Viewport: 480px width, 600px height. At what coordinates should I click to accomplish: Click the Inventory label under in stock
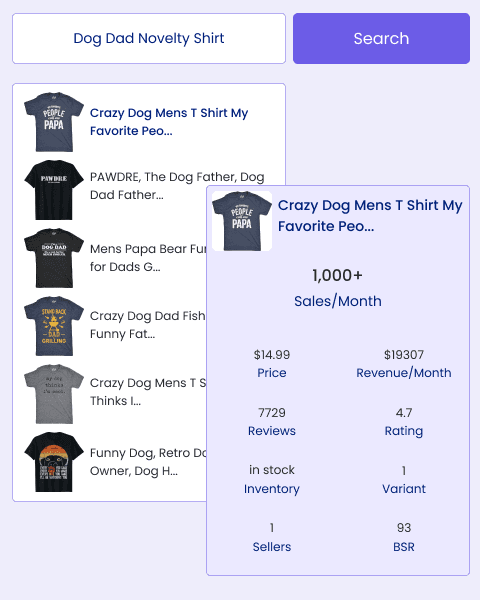point(272,489)
